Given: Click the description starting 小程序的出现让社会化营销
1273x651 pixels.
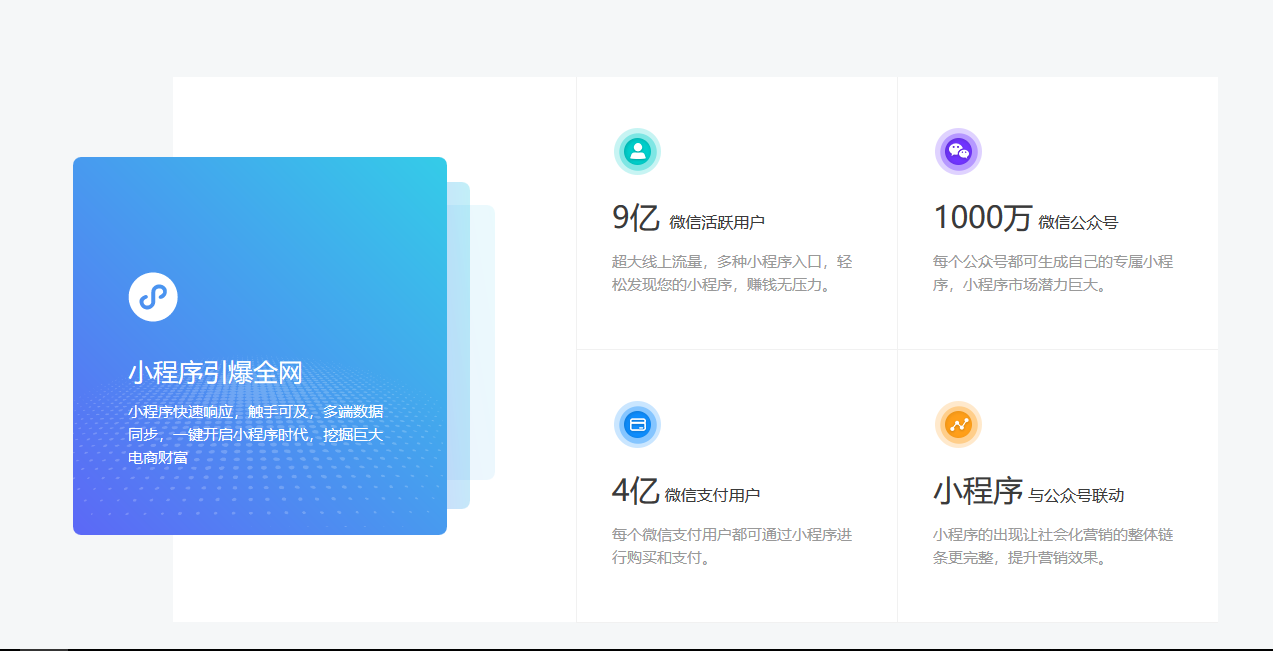Looking at the screenshot, I should click(1053, 546).
